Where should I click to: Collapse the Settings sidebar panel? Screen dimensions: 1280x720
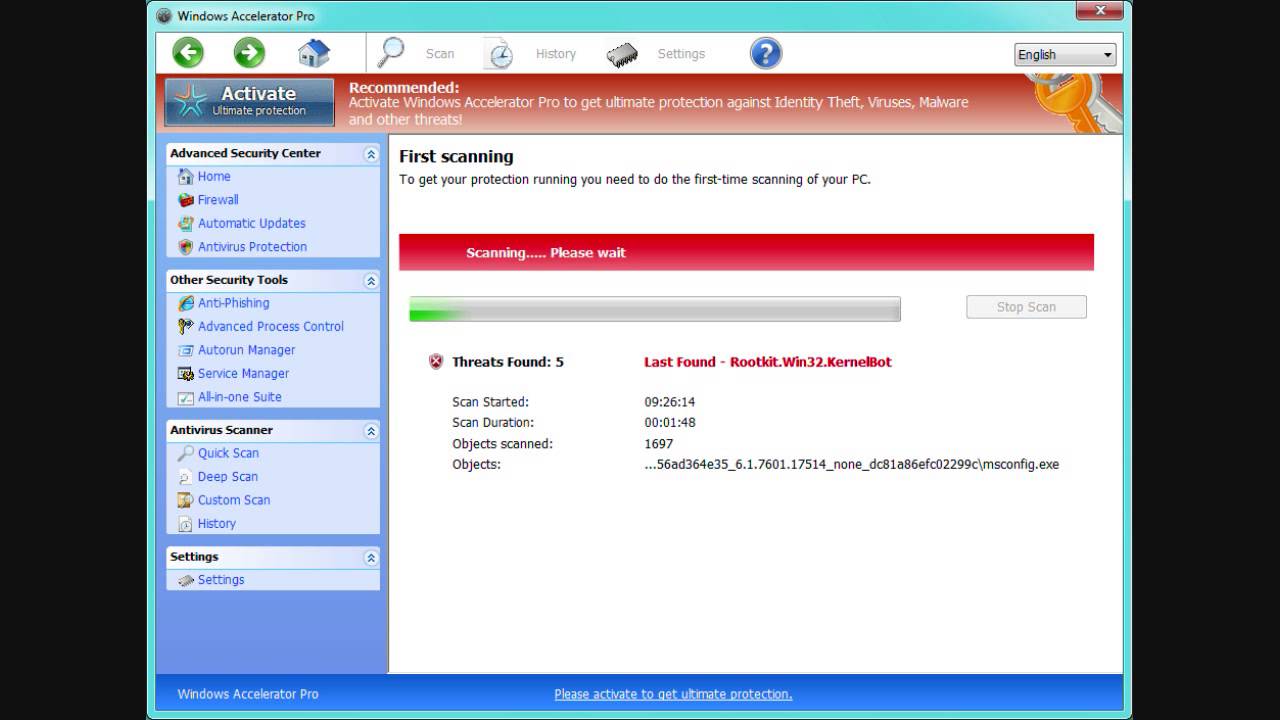point(371,558)
